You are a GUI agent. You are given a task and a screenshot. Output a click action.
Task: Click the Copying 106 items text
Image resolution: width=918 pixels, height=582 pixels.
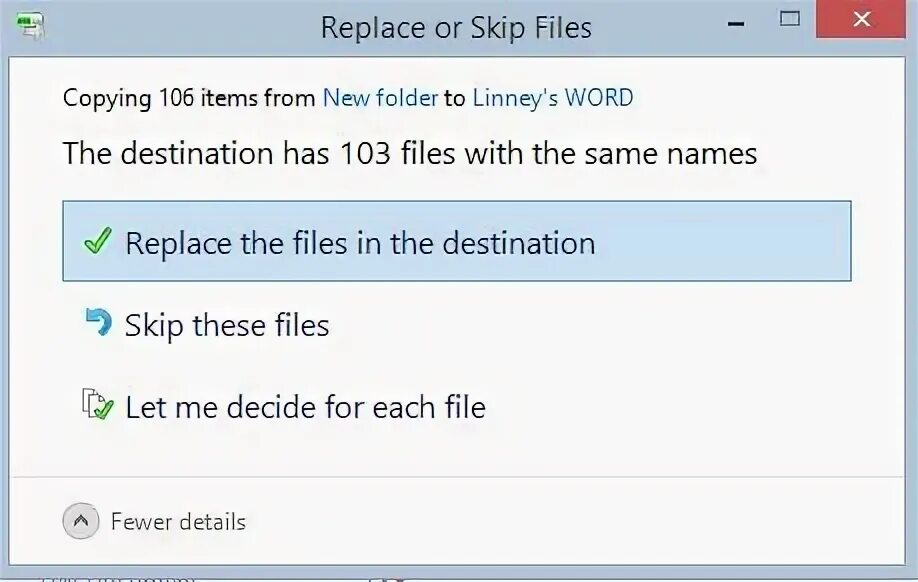click(189, 98)
